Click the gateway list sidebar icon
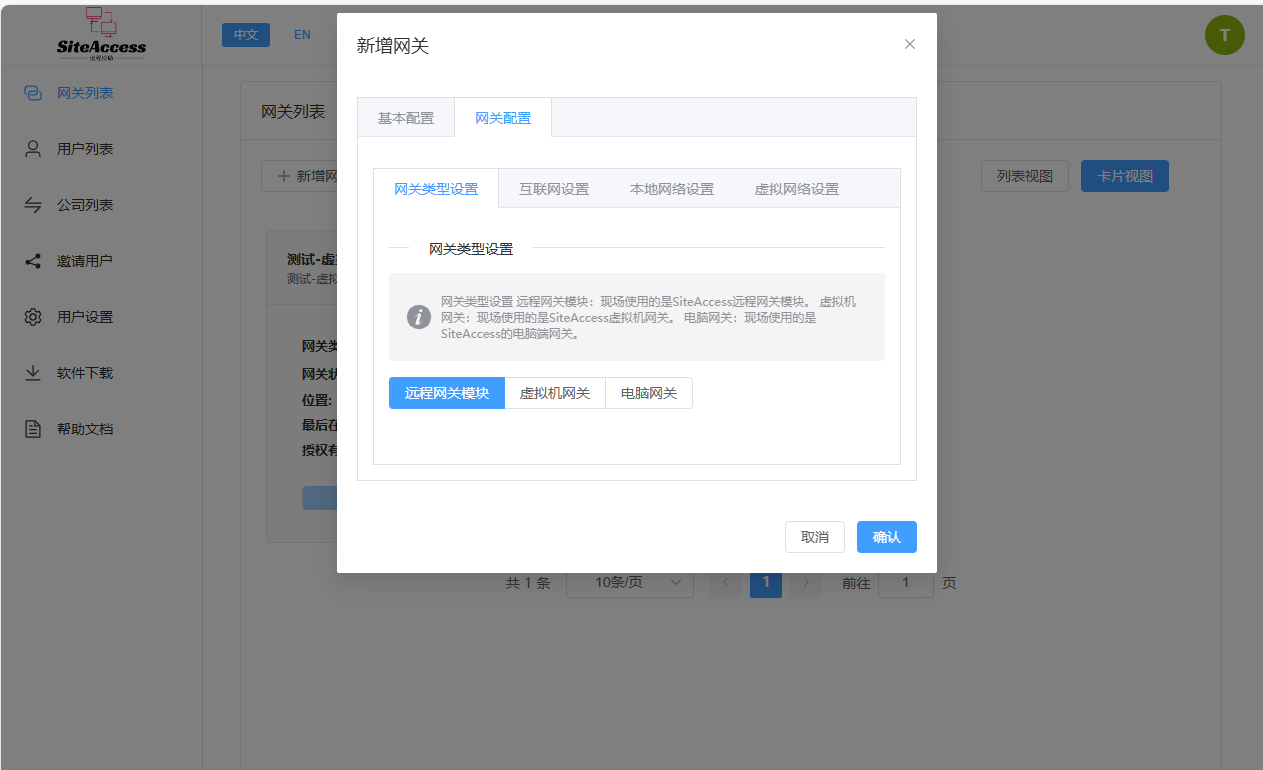This screenshot has height=770, width=1263. pos(33,93)
